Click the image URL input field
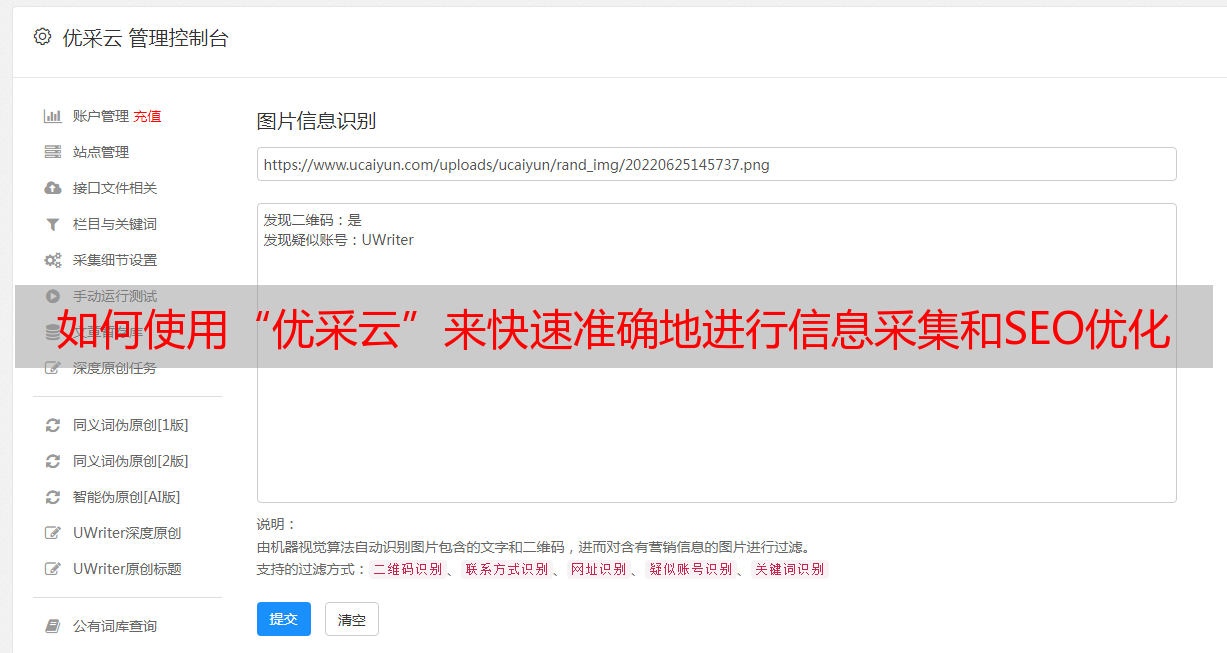Screen dimensions: 1227x653 [x=716, y=164]
